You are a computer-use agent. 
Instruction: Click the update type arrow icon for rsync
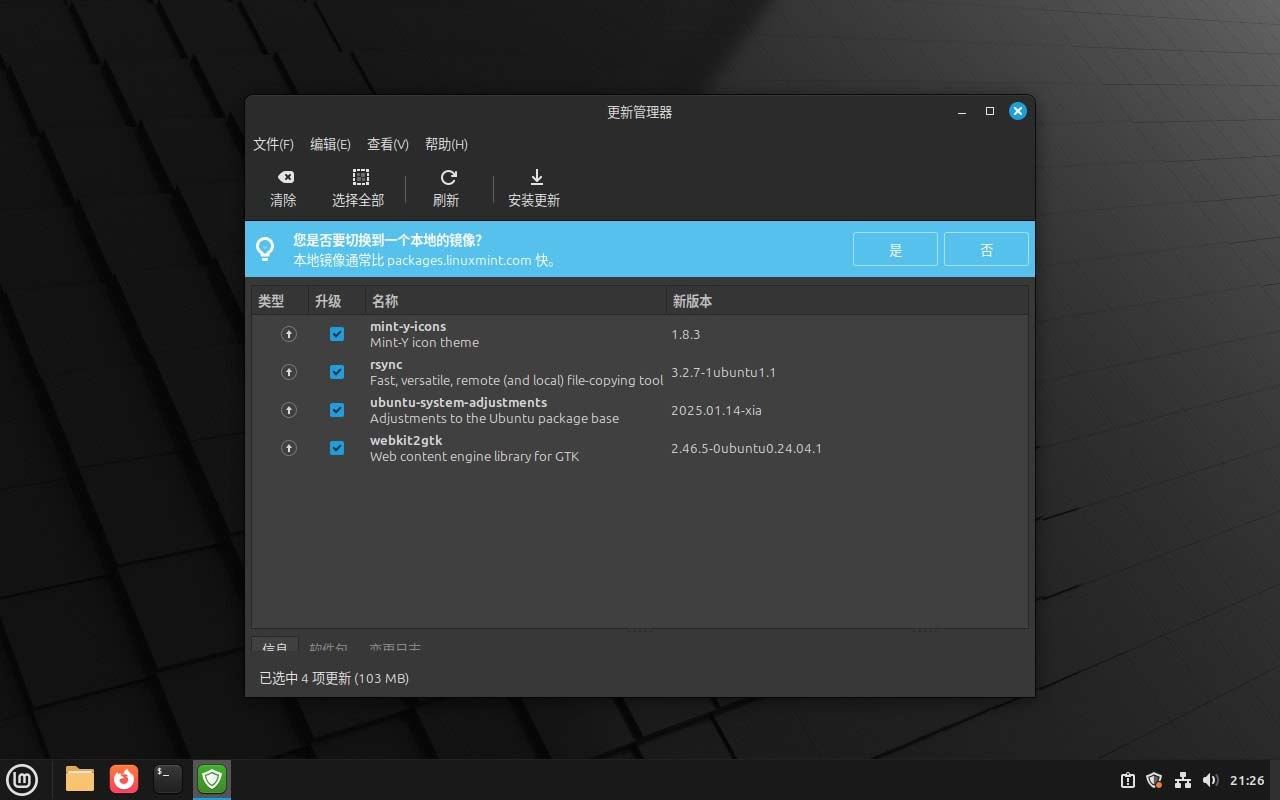(289, 372)
